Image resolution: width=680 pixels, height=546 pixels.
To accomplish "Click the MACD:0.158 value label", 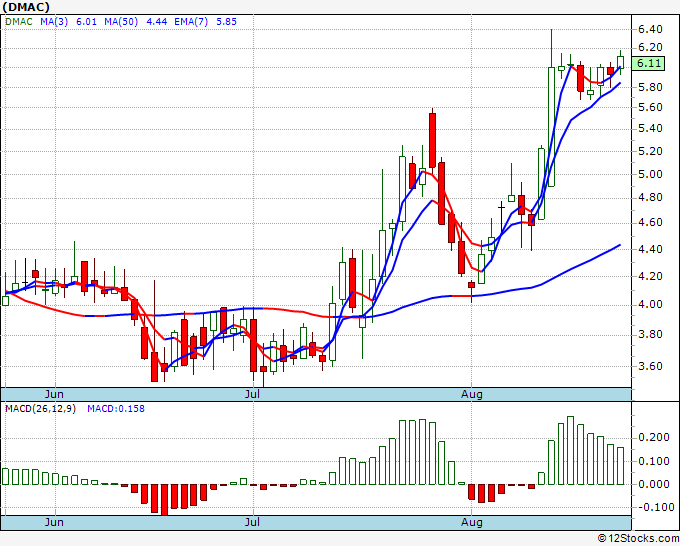I will (116, 409).
